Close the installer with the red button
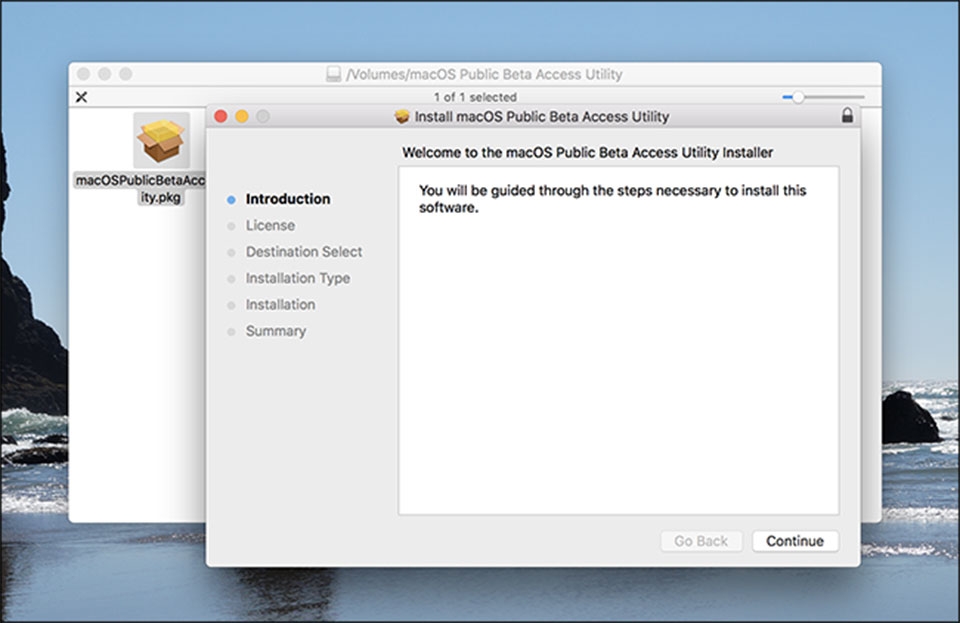 221,116
